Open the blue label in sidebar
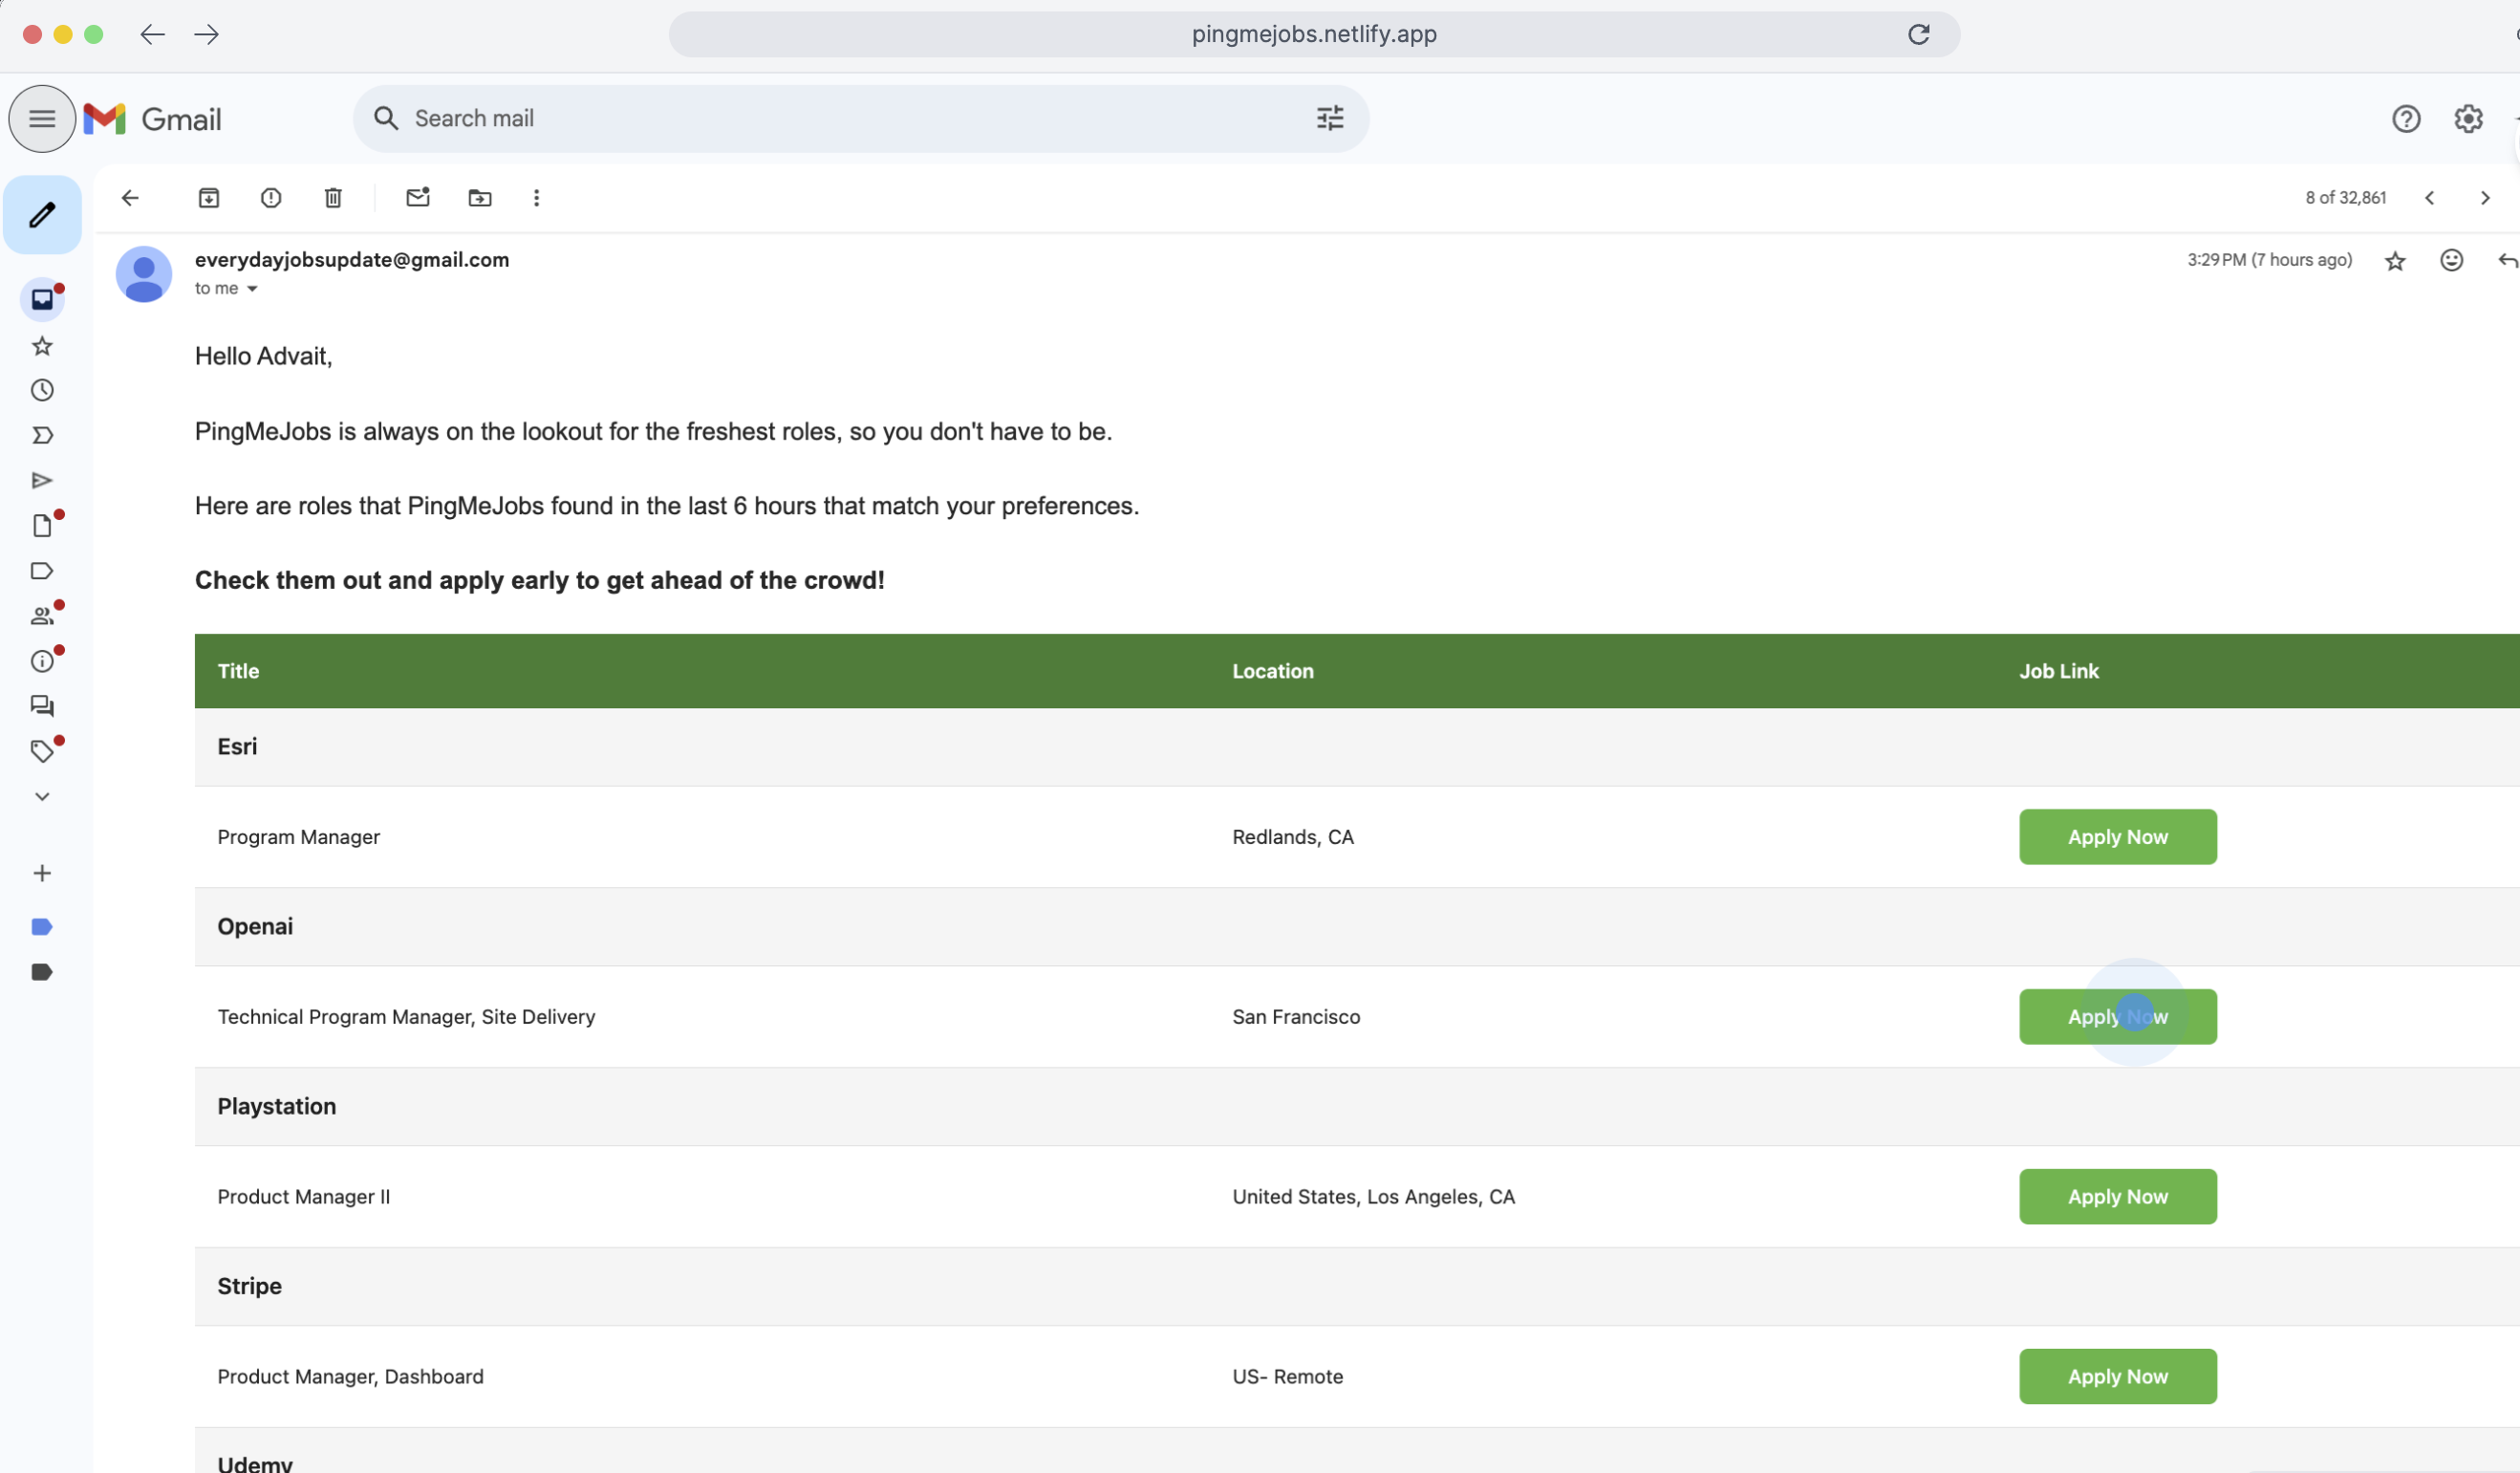2520x1473 pixels. [x=42, y=927]
